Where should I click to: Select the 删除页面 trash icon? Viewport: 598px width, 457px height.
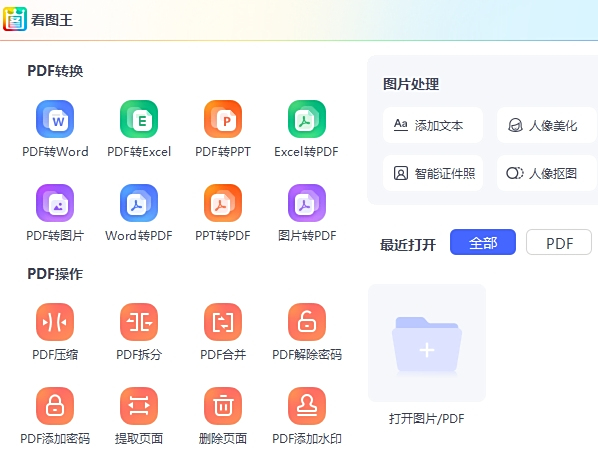click(x=223, y=406)
